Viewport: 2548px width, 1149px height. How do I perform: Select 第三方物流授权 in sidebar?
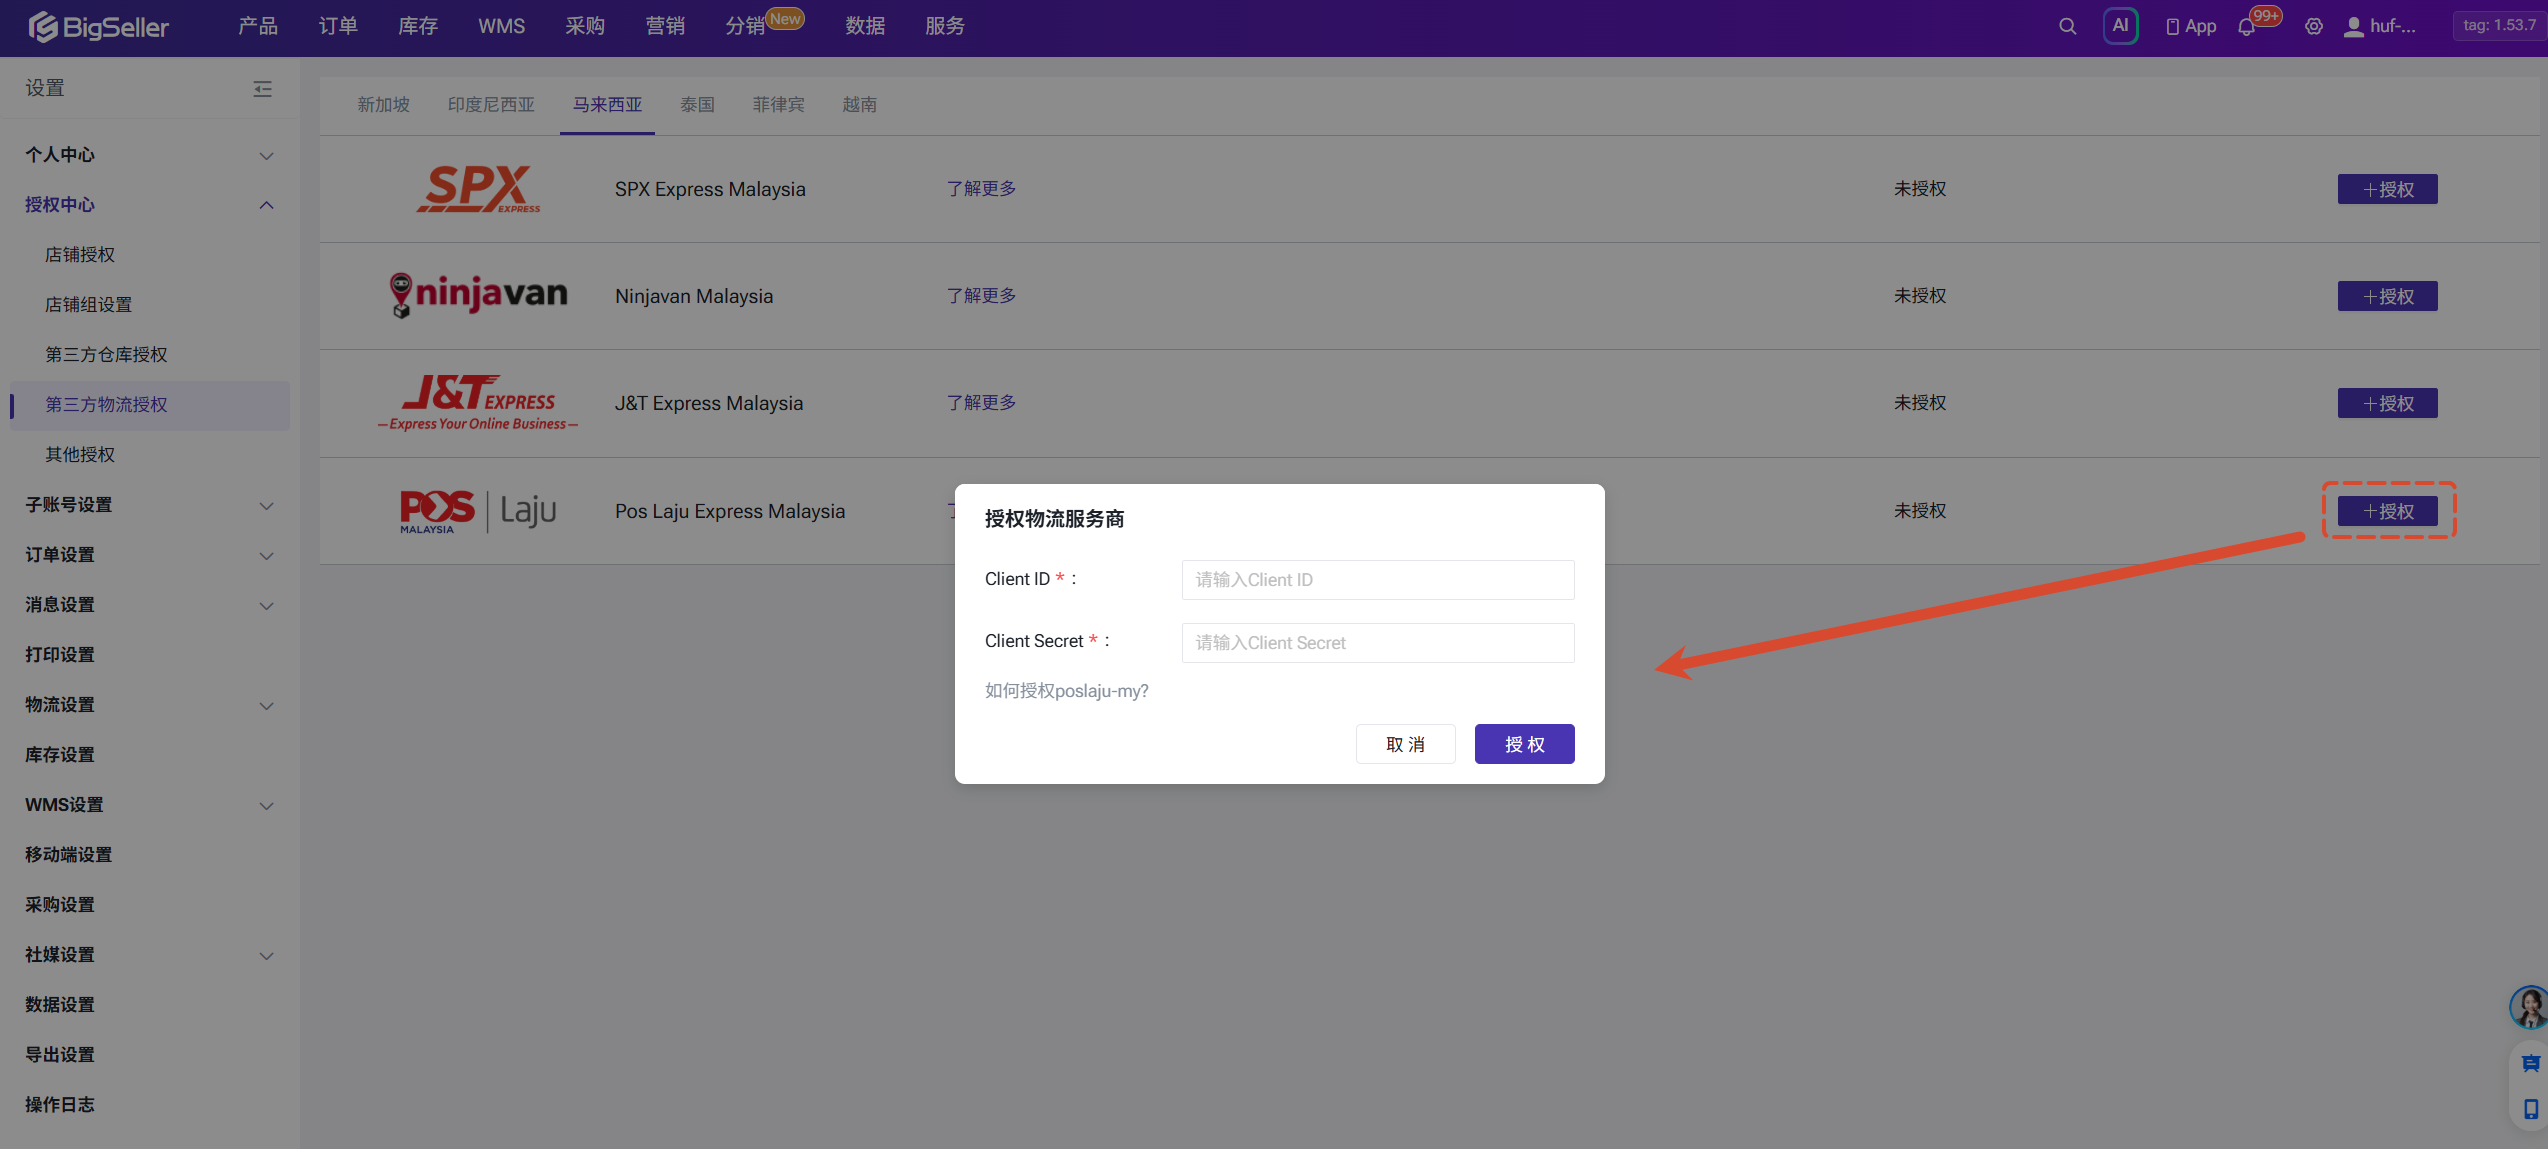(150, 405)
